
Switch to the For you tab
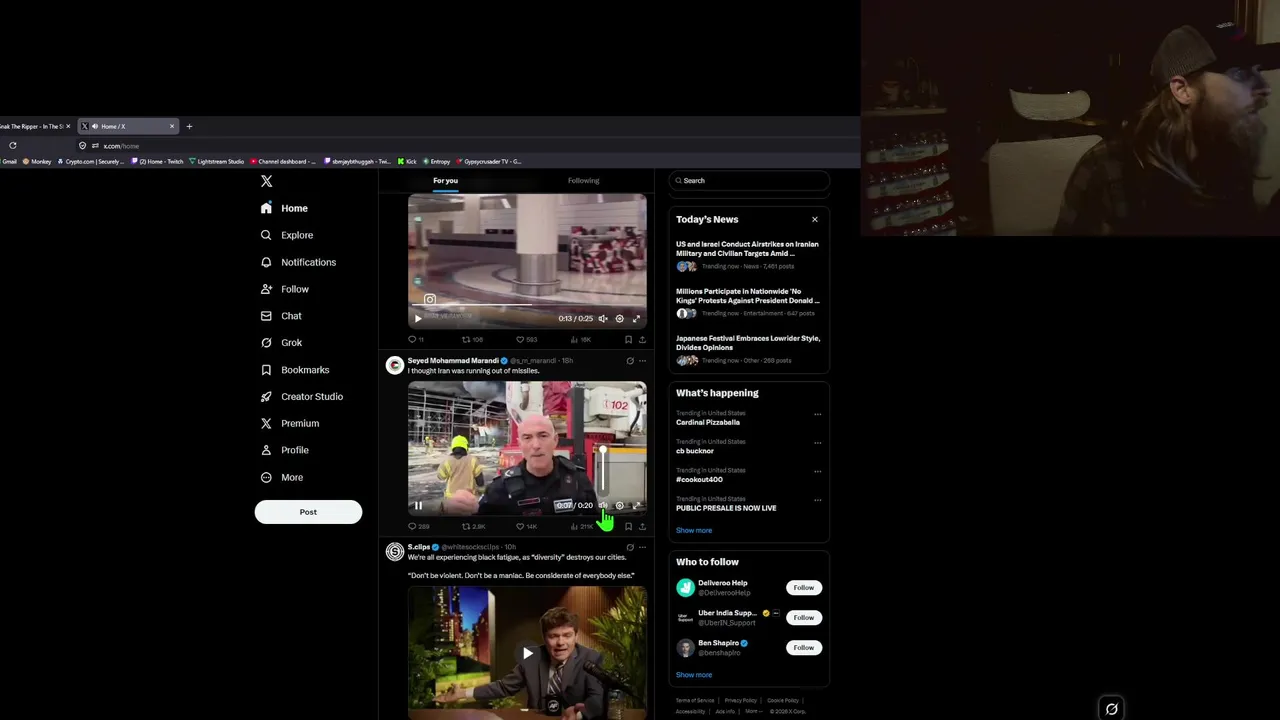point(445,180)
